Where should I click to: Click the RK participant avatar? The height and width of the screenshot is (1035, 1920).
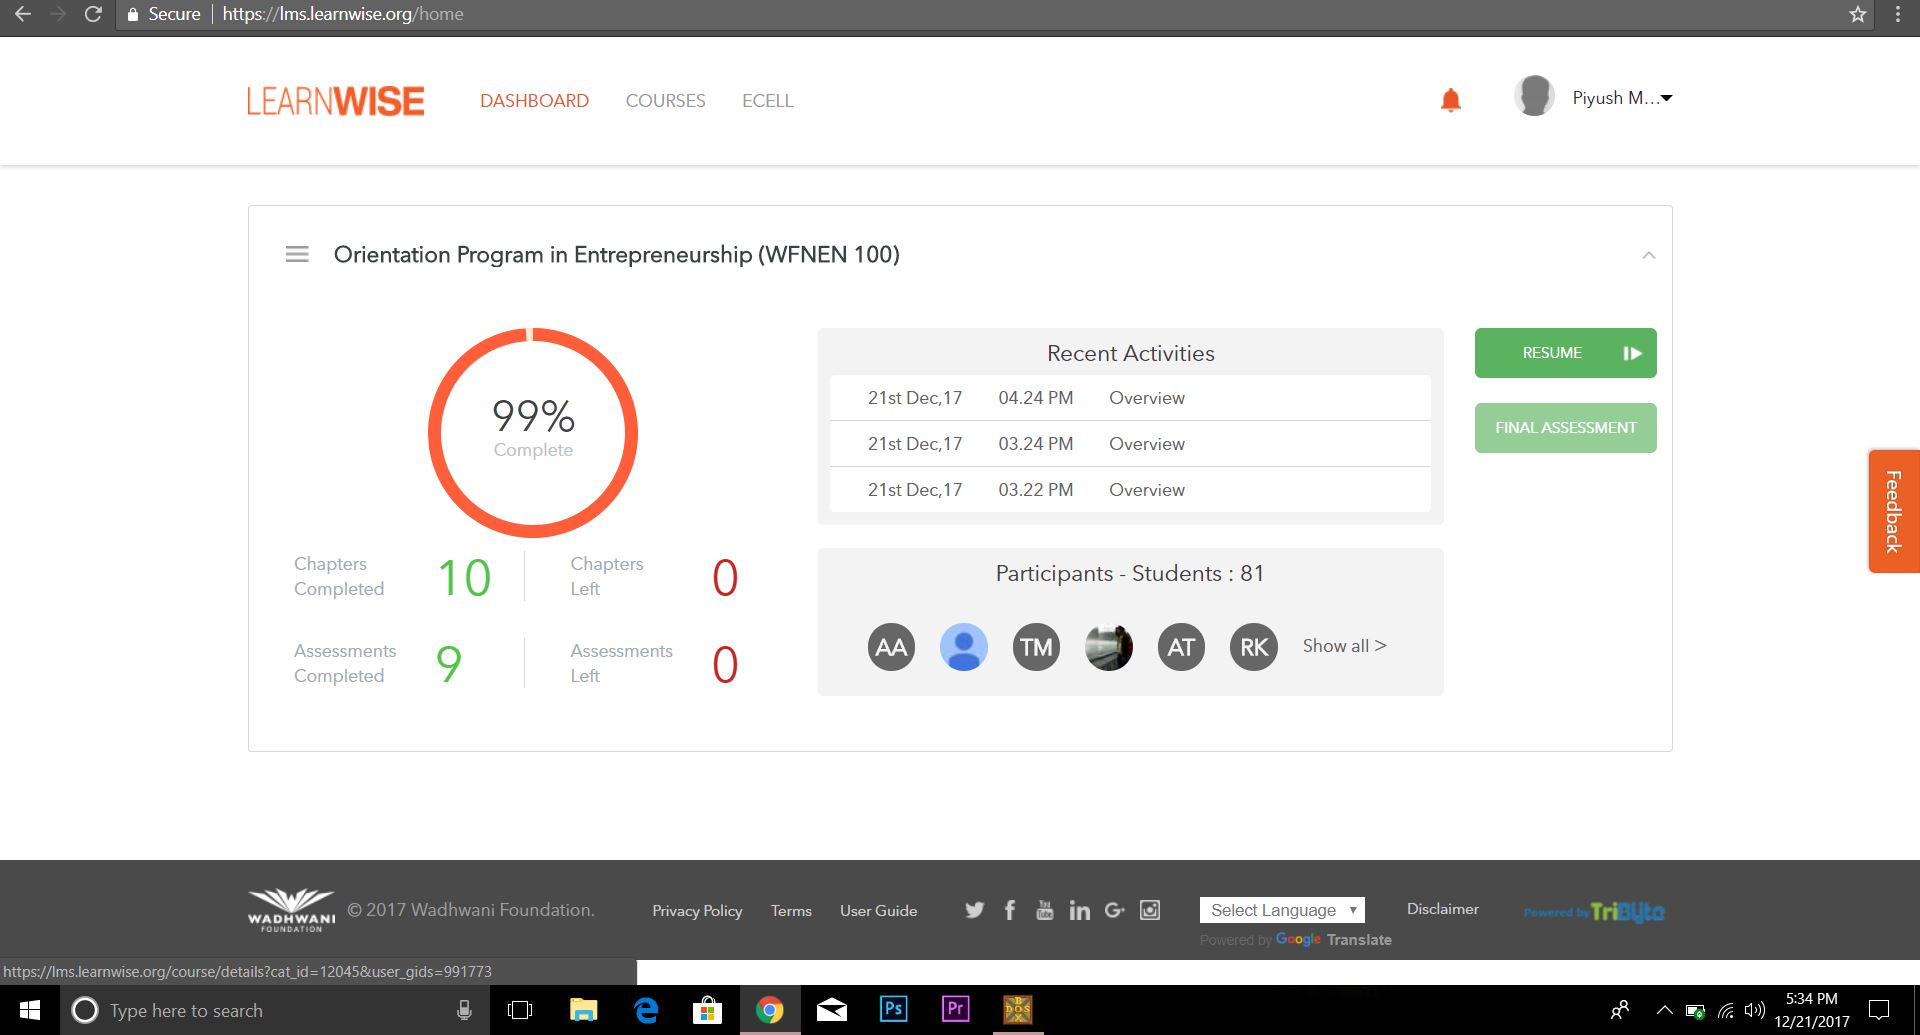pyautogui.click(x=1254, y=647)
